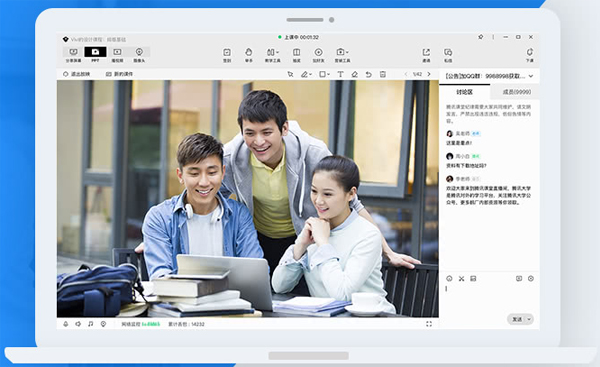
Task: Undo the last annotation
Action: pyautogui.click(x=368, y=74)
